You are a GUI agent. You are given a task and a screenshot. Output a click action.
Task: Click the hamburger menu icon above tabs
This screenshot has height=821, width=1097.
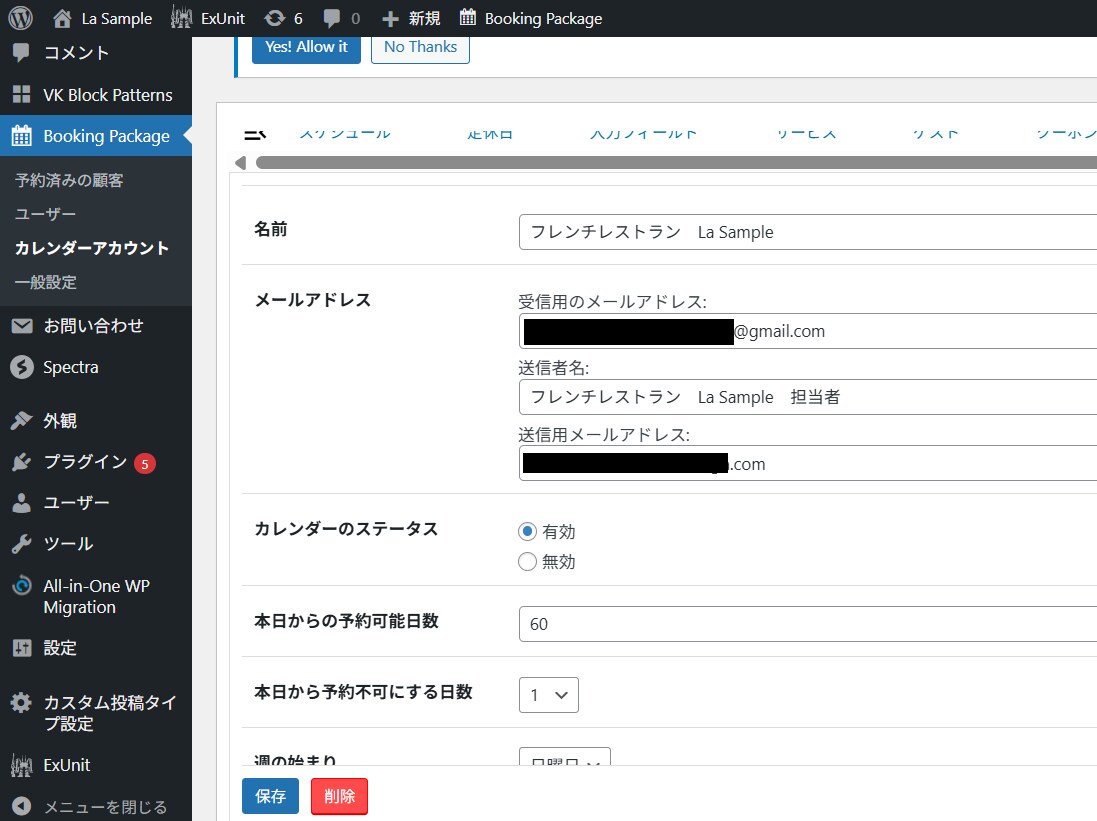pyautogui.click(x=255, y=134)
